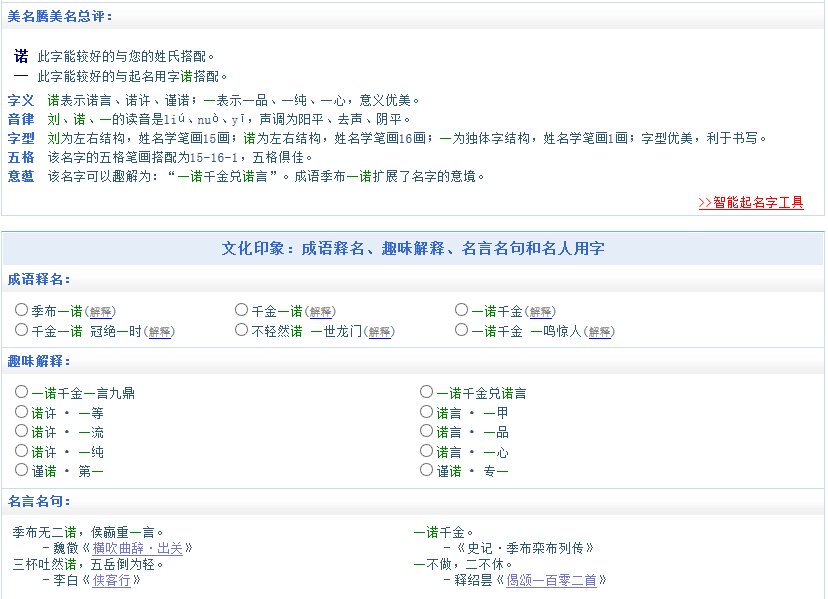Select the 一诺千金 一鸣惊人 option
Image resolution: width=828 pixels, height=599 pixels.
click(461, 329)
